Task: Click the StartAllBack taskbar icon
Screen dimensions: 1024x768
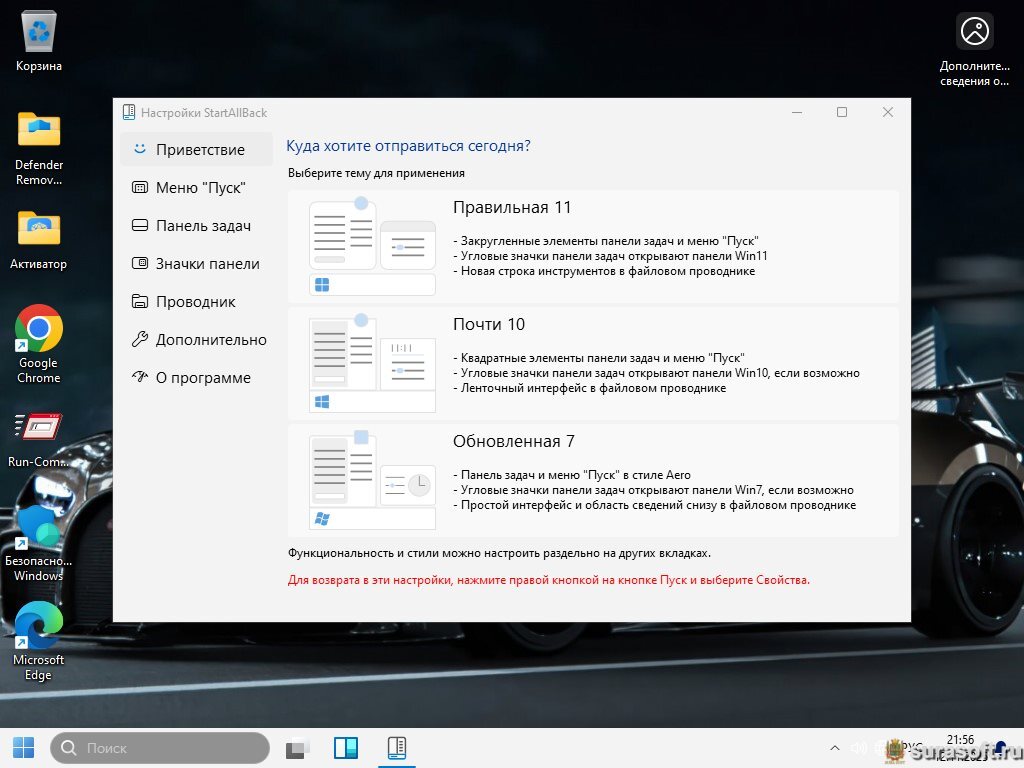Action: [396, 748]
